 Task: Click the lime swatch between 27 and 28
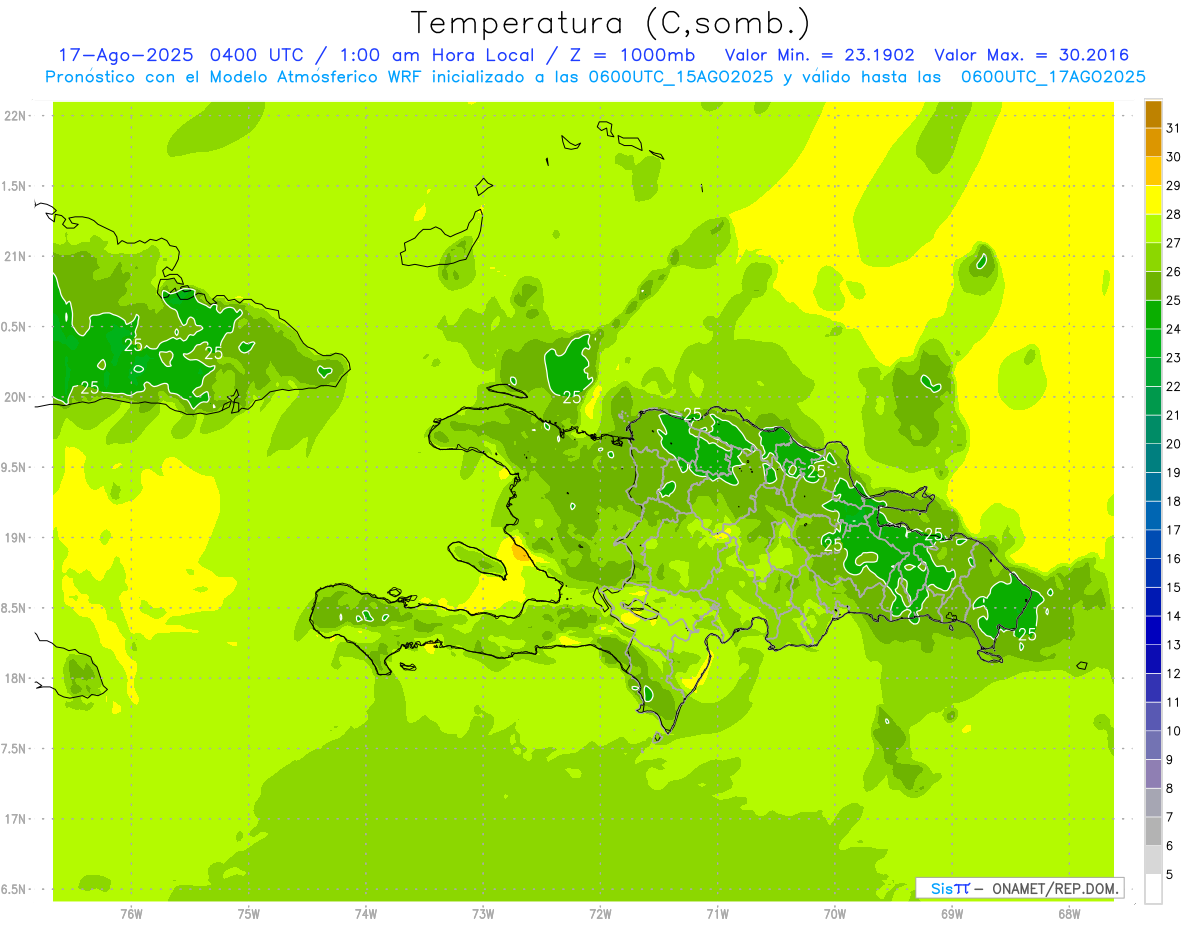click(x=1153, y=228)
